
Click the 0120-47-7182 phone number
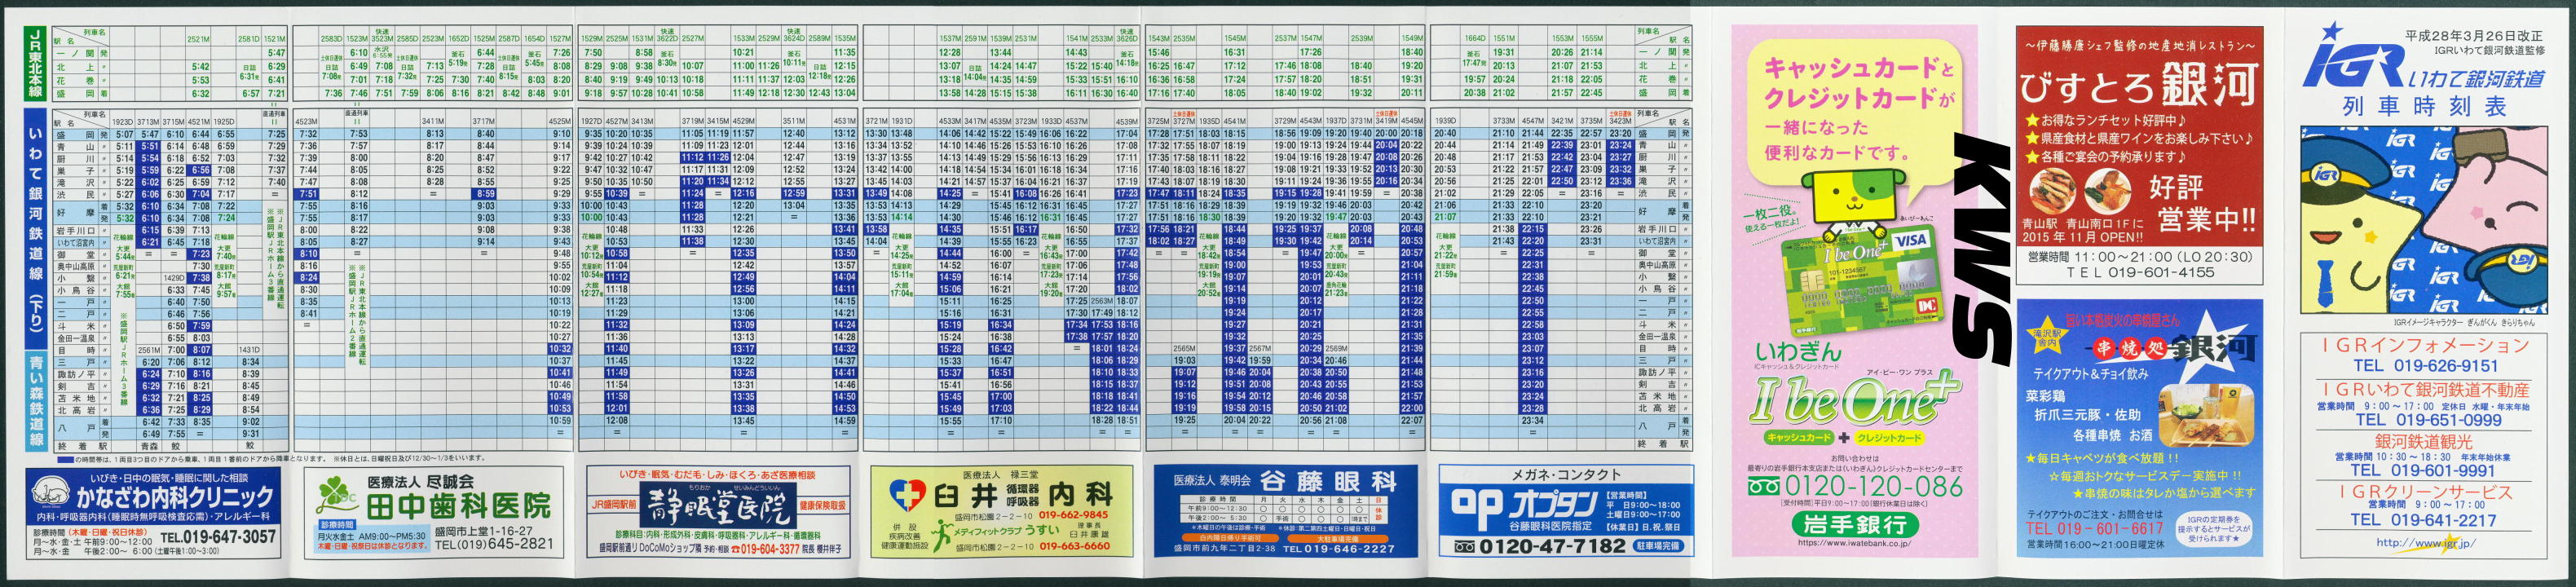pos(1552,546)
